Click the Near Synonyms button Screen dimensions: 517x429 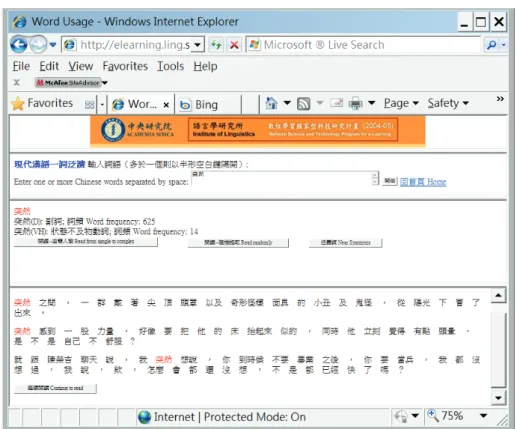[x=345, y=243]
